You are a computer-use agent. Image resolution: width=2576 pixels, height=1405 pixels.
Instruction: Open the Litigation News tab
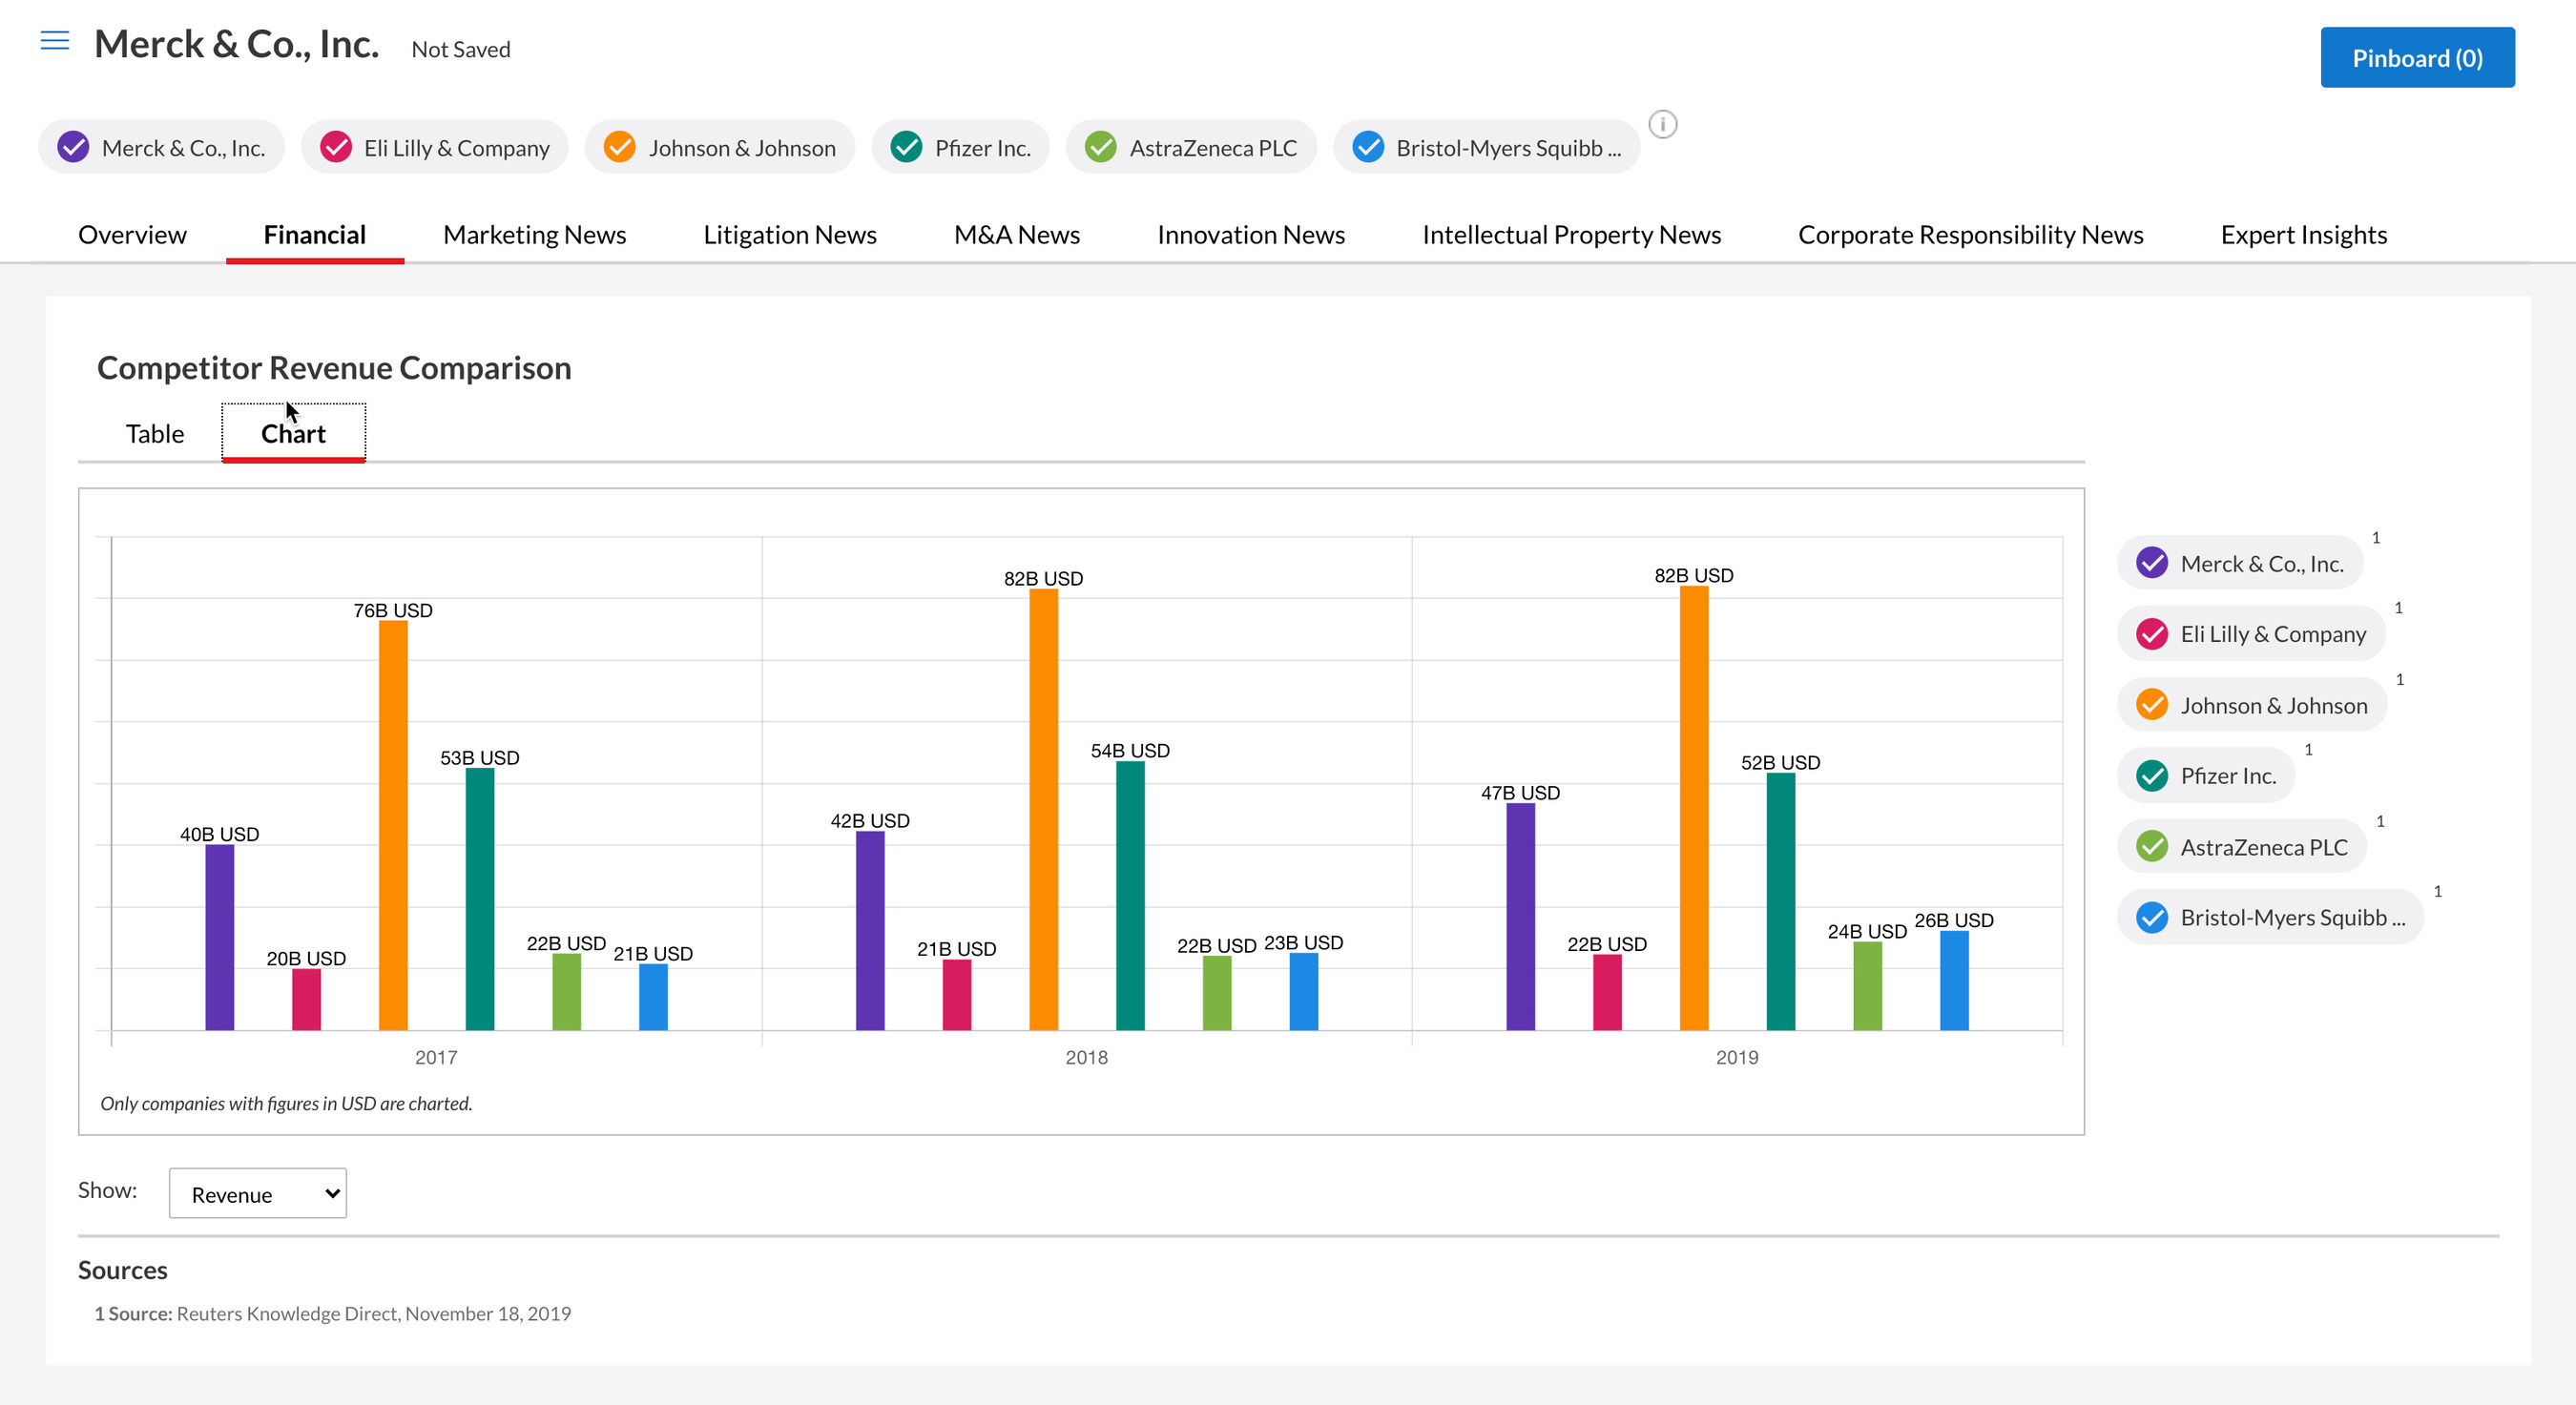point(789,235)
